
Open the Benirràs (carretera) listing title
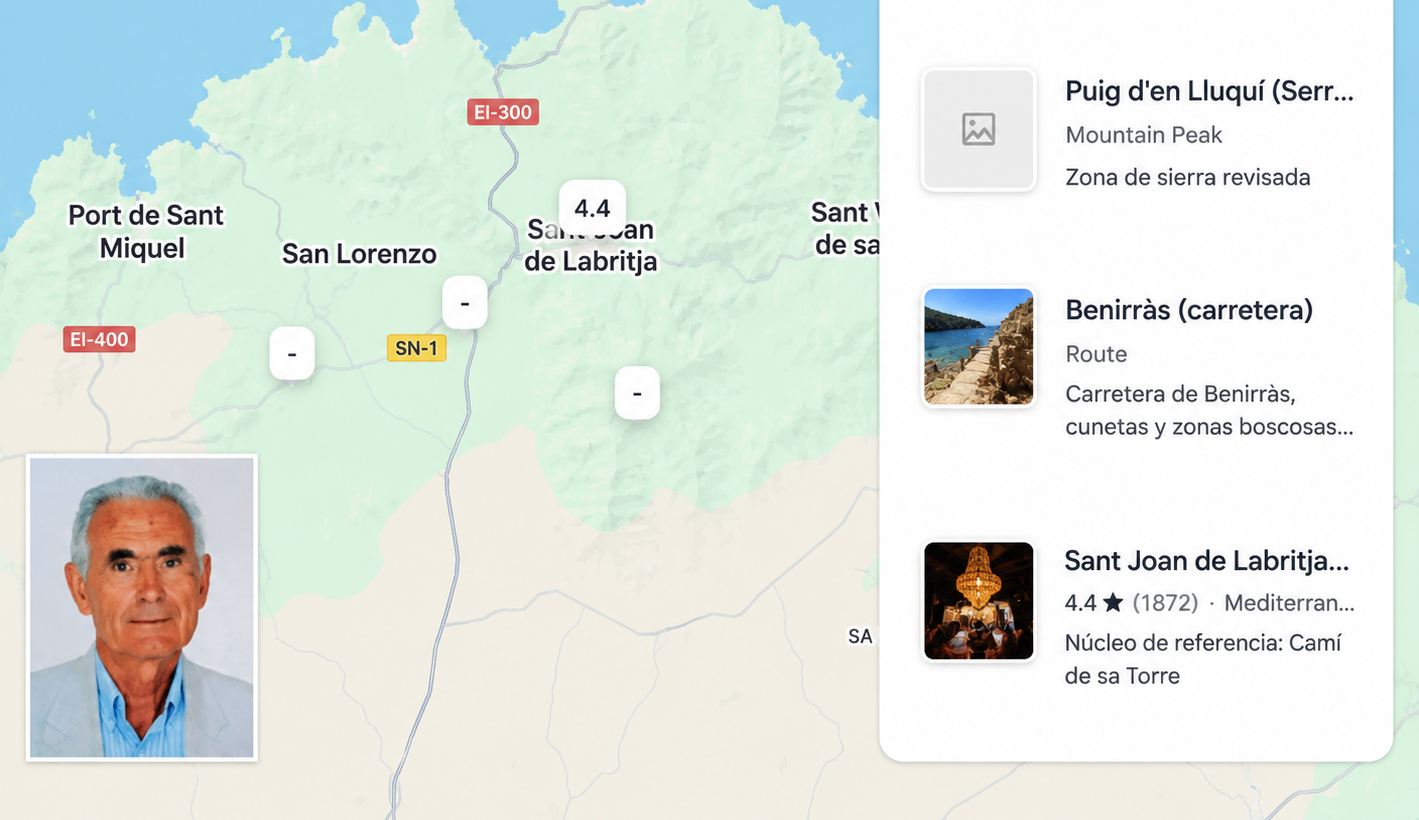[x=1189, y=310]
